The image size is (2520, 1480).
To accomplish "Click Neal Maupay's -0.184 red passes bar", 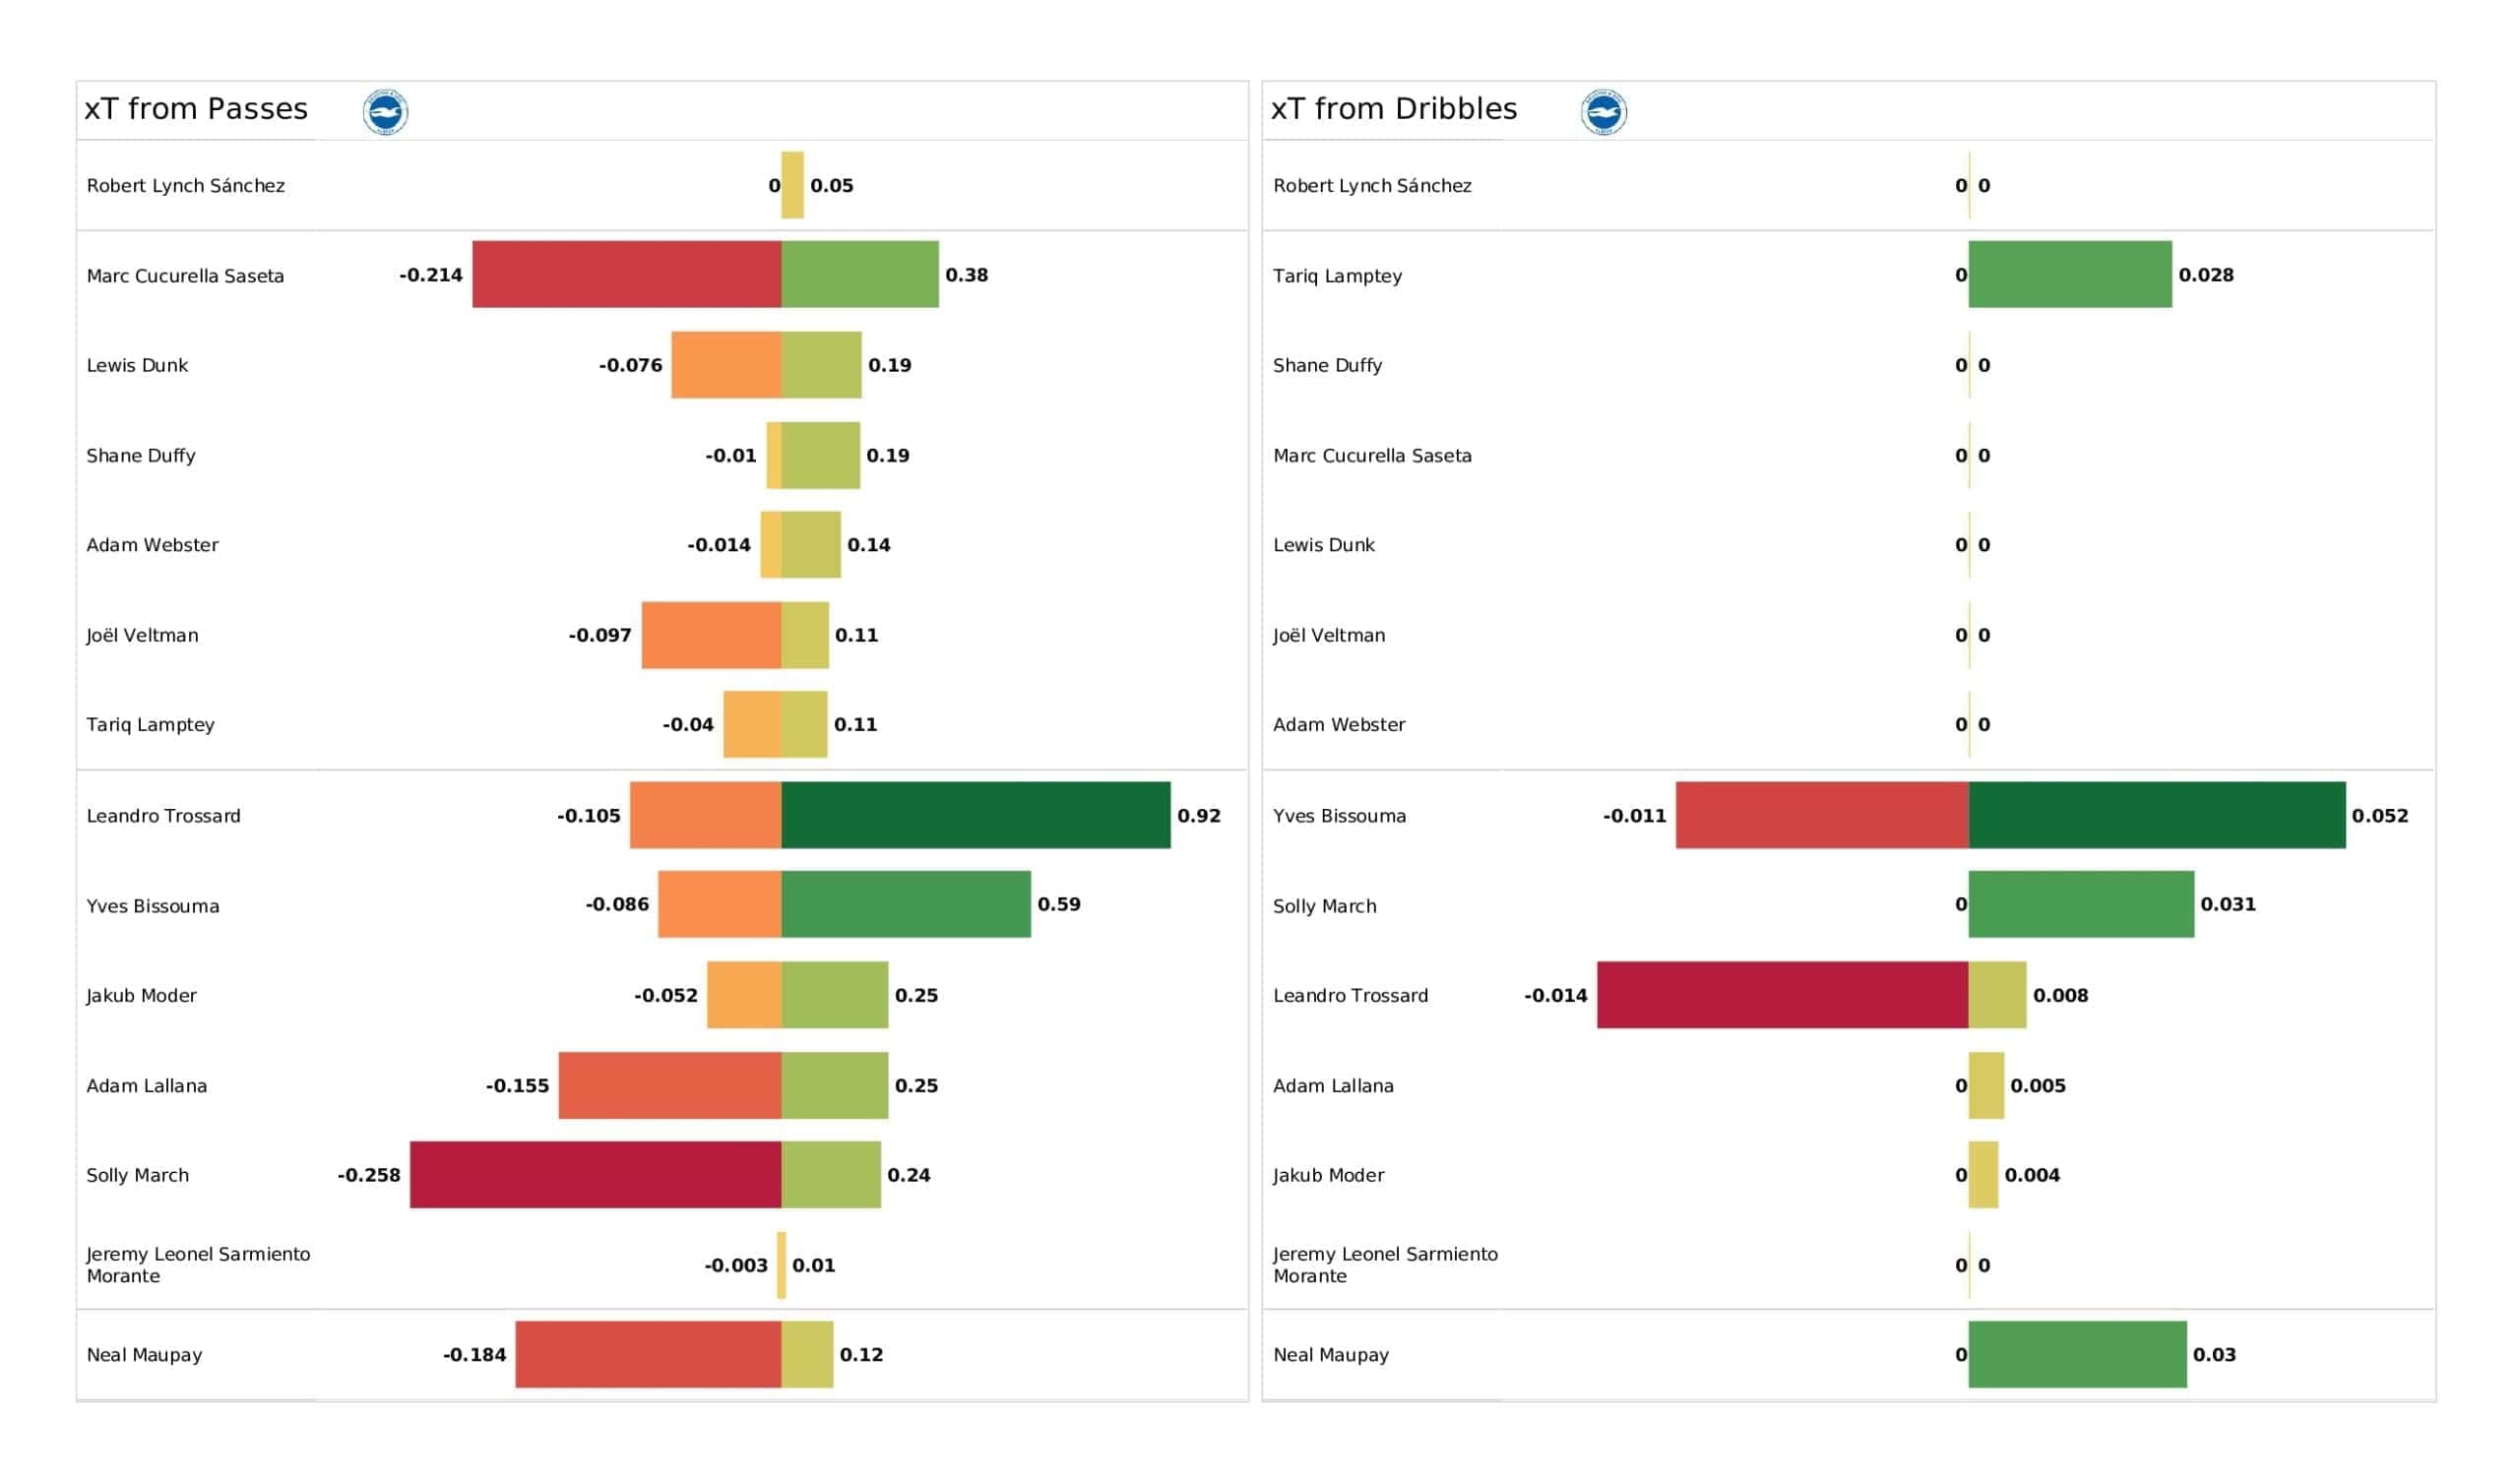I will (649, 1354).
